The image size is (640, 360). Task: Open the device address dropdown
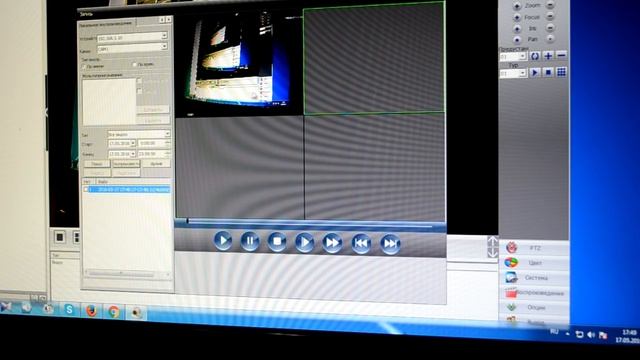pos(164,36)
